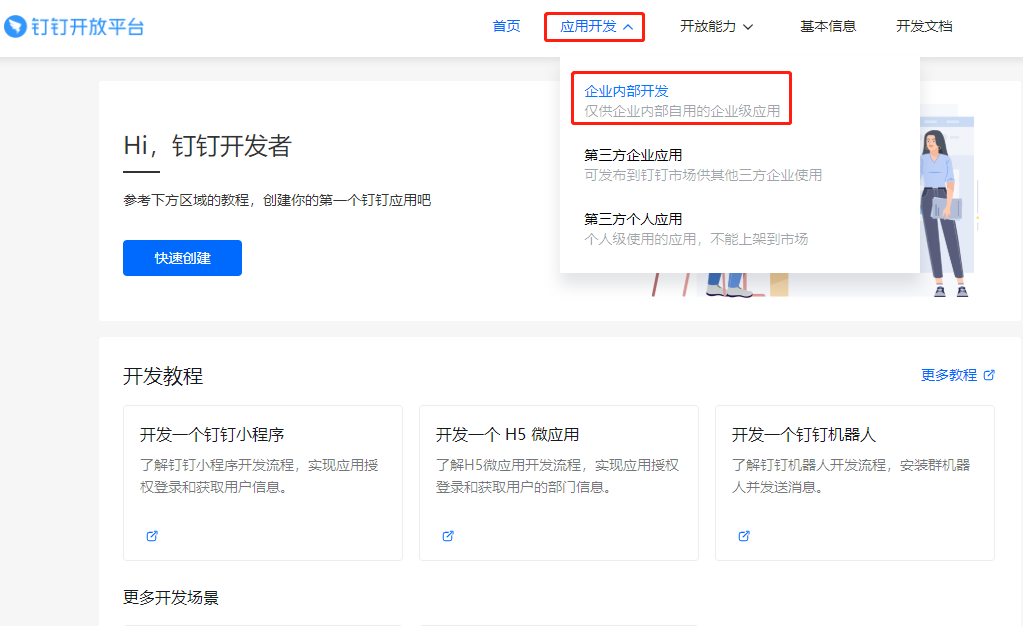
Task: Open external link icon in 钉钉小程序 card
Action: [152, 536]
